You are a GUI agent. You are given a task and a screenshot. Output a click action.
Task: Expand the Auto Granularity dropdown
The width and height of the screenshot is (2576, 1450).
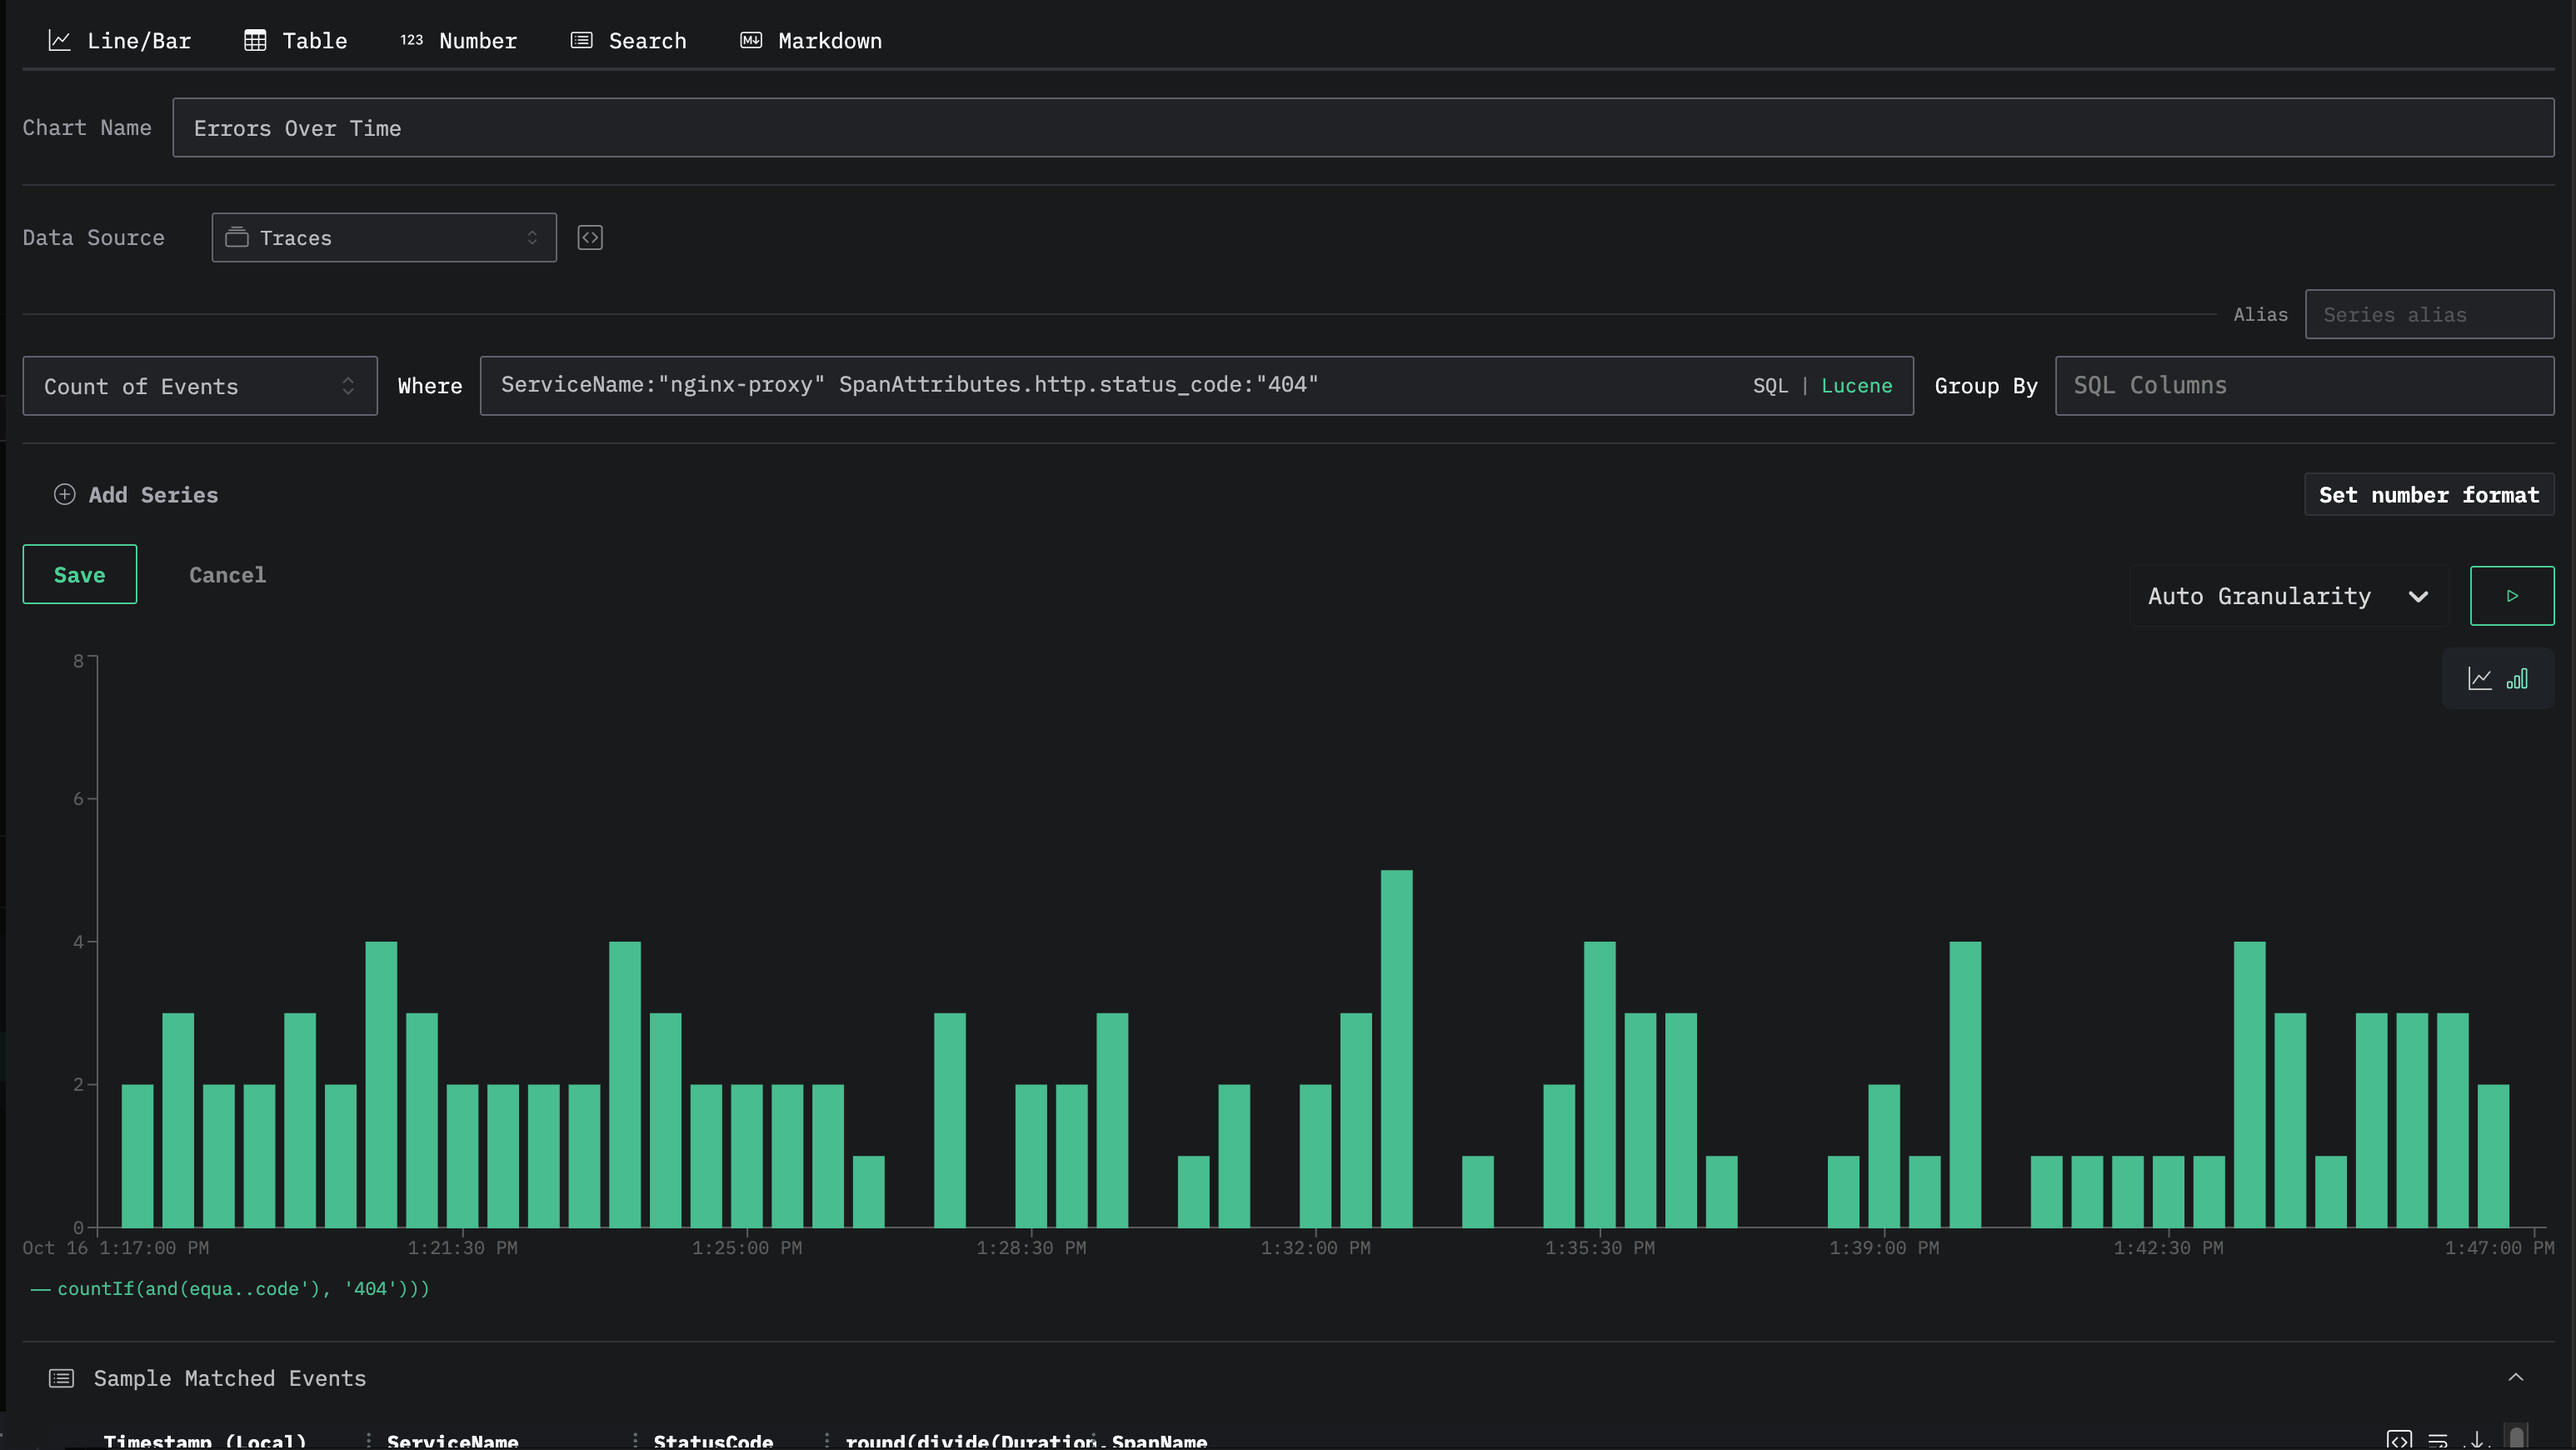tap(2288, 596)
